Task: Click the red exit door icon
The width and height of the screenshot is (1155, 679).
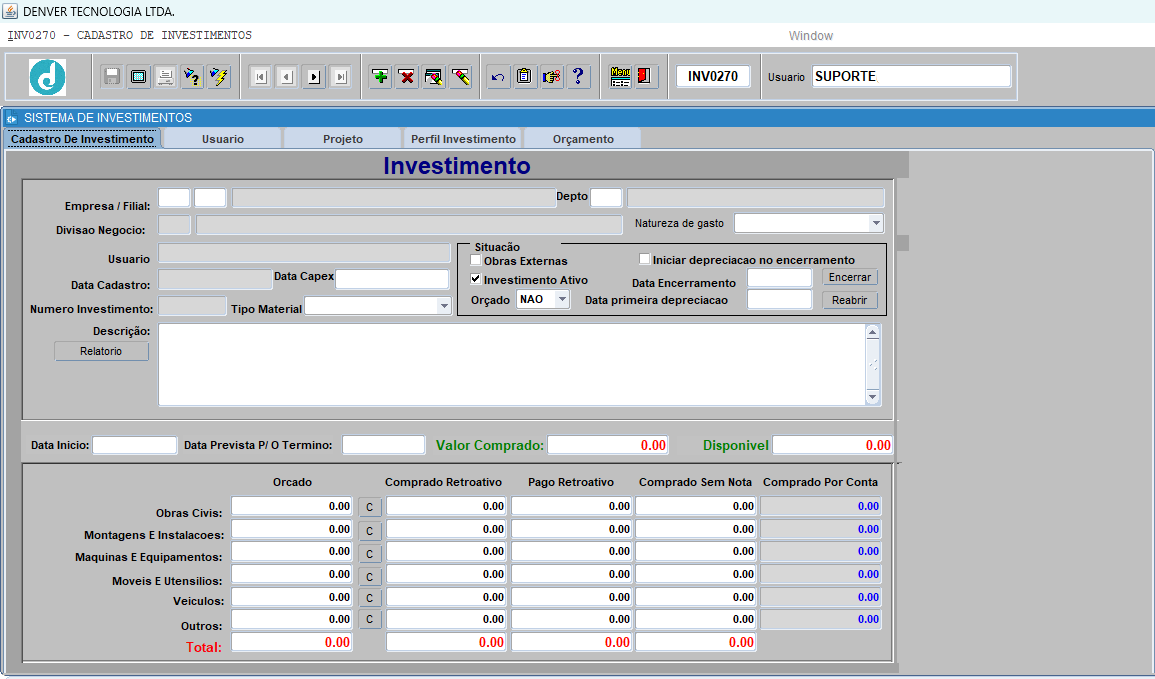Action: point(645,77)
